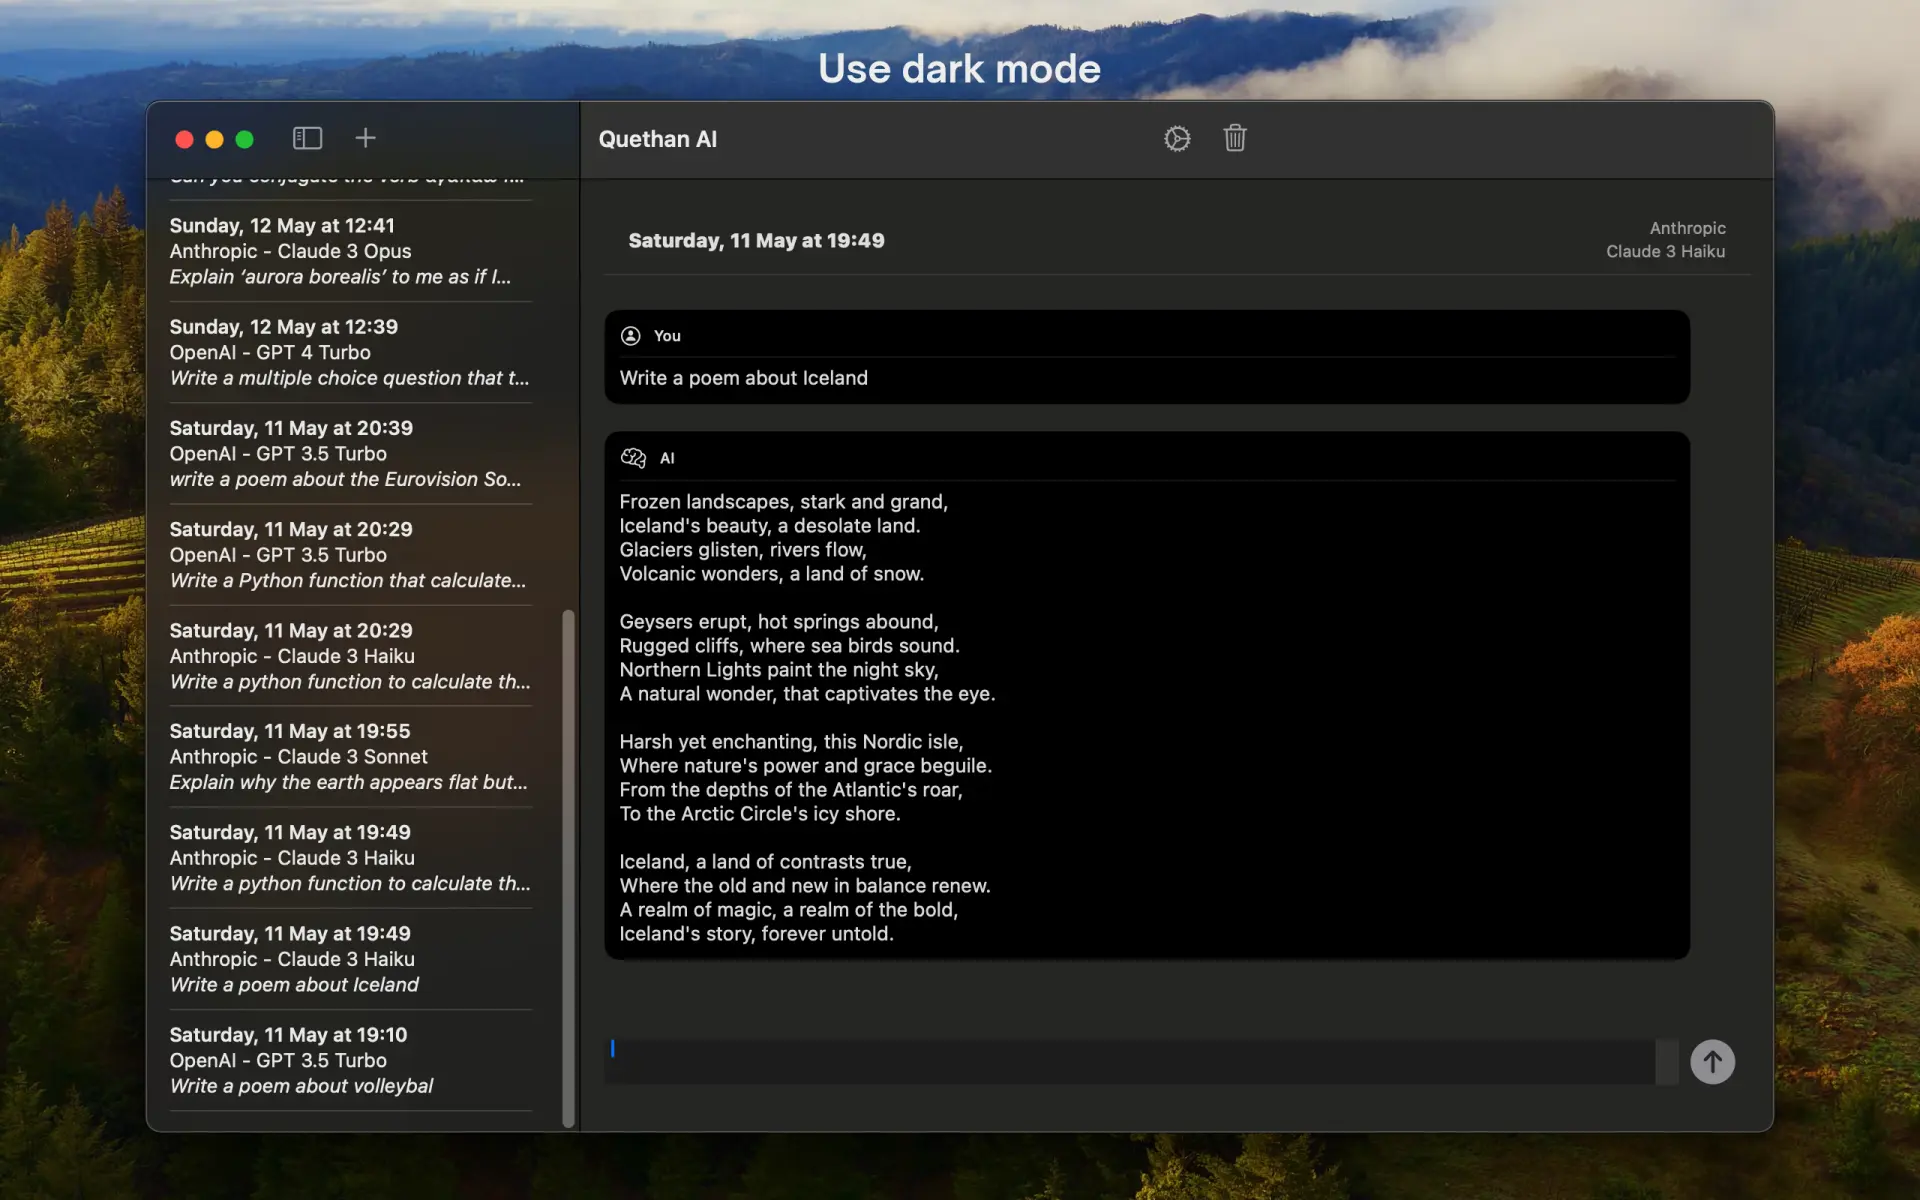Click the 'You' avatar icon on the prompt
The image size is (1920, 1200).
(x=631, y=336)
